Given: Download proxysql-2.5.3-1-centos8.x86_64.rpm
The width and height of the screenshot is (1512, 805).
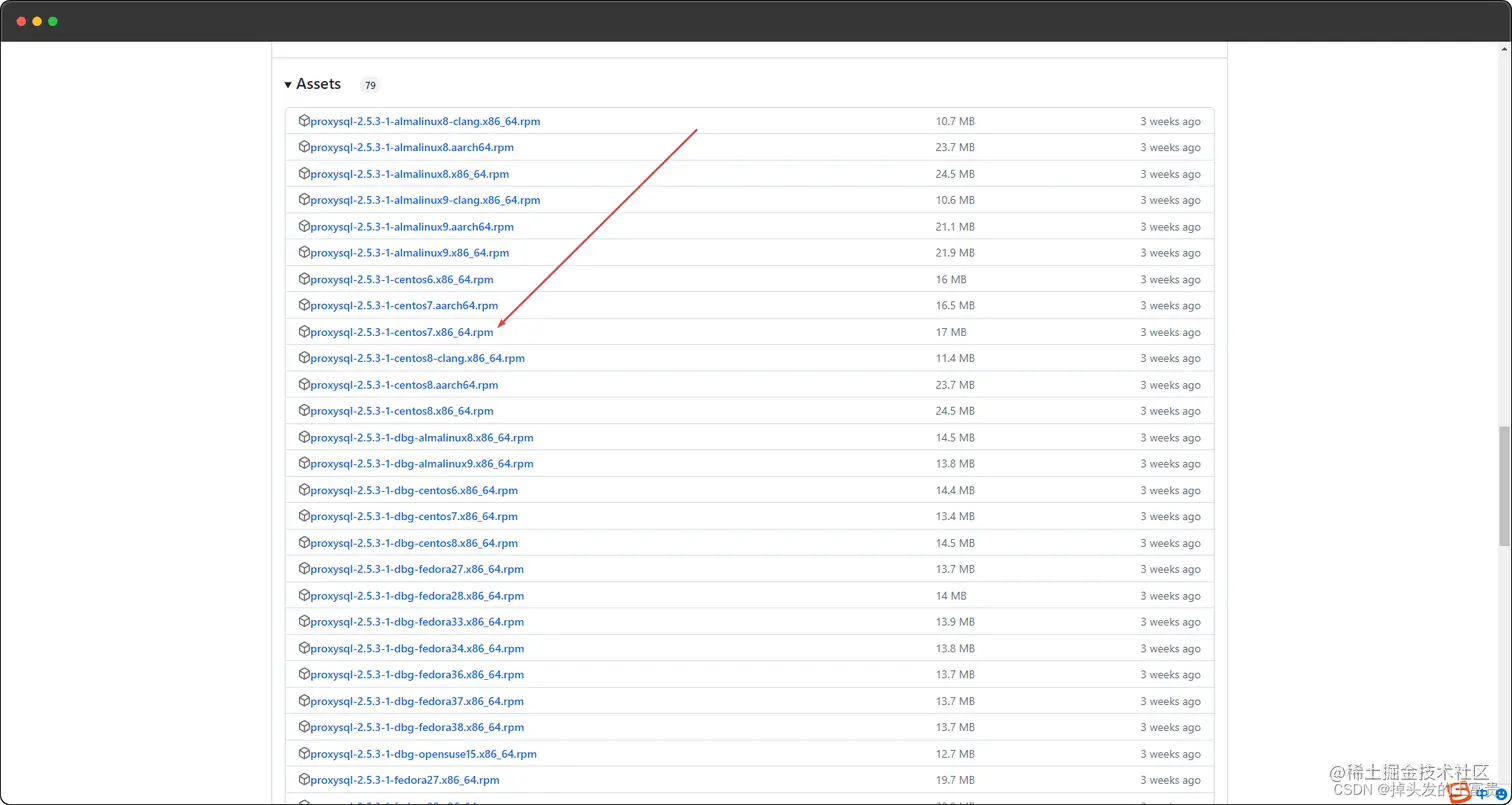Looking at the screenshot, I should click(402, 411).
